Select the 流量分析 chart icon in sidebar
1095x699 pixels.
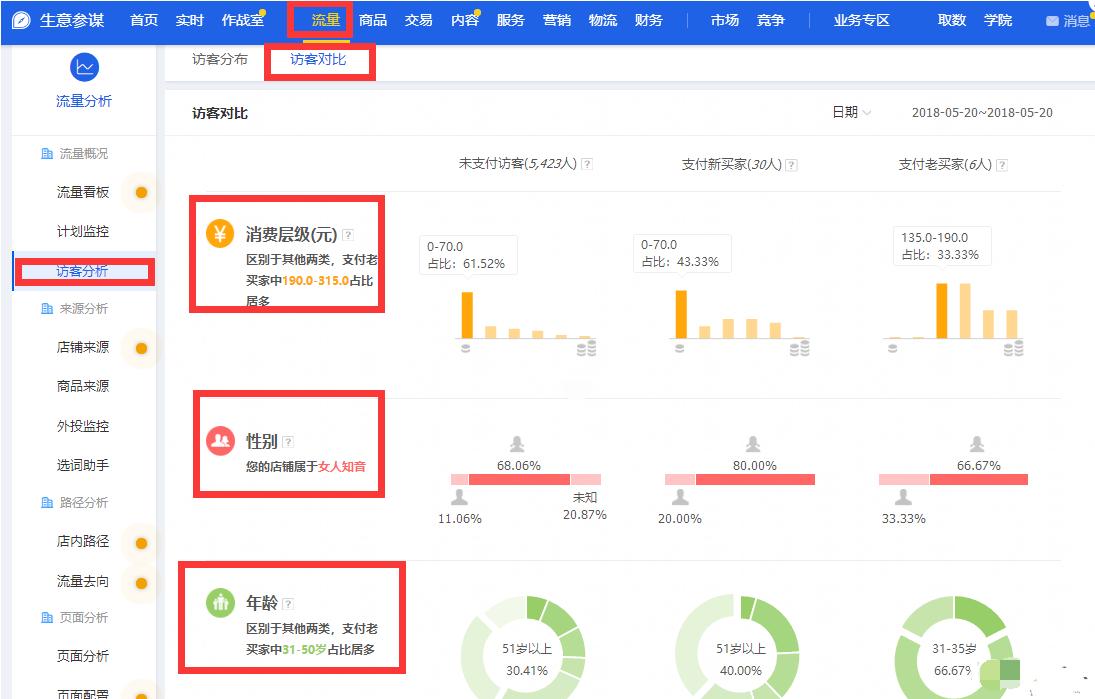click(84, 68)
